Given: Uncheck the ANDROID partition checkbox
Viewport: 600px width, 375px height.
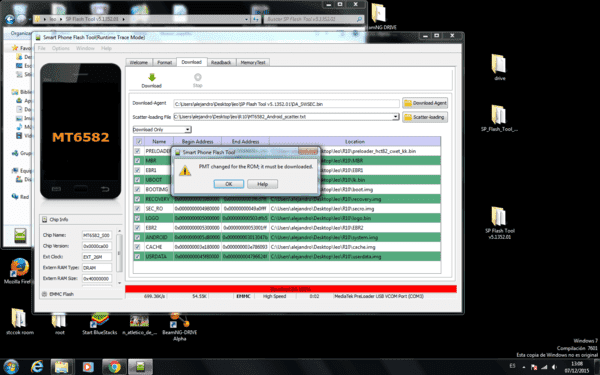Looking at the screenshot, I should coord(137,237).
